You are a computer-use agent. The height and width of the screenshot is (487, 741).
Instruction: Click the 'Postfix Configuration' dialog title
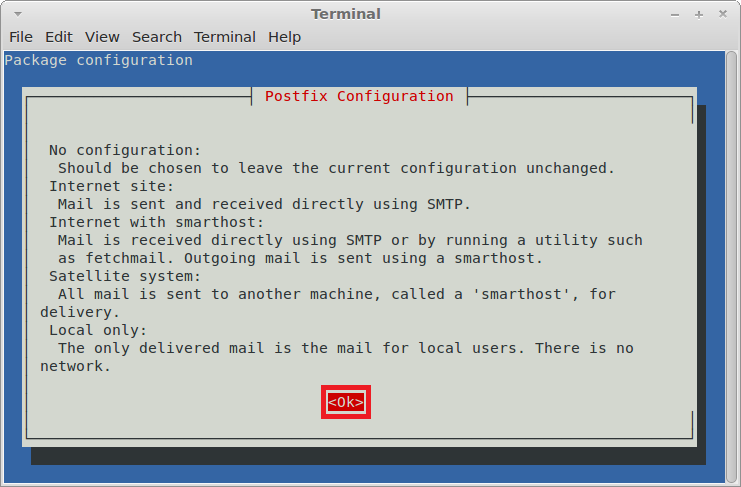pyautogui.click(x=359, y=96)
